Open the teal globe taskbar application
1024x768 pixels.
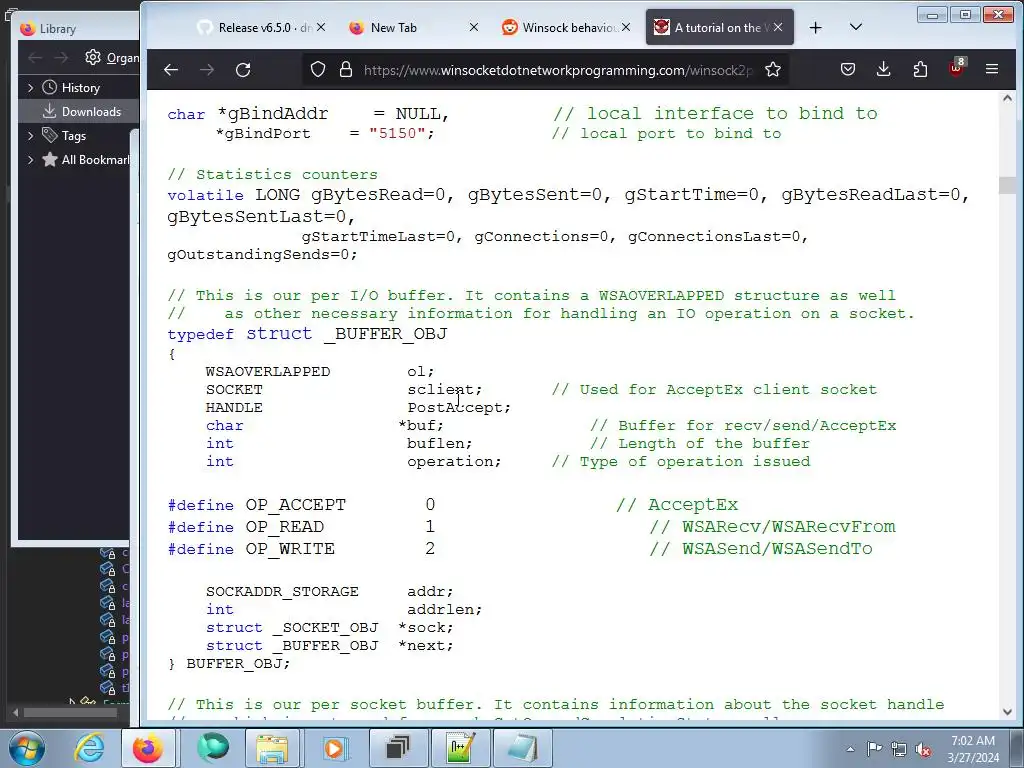tap(212, 748)
